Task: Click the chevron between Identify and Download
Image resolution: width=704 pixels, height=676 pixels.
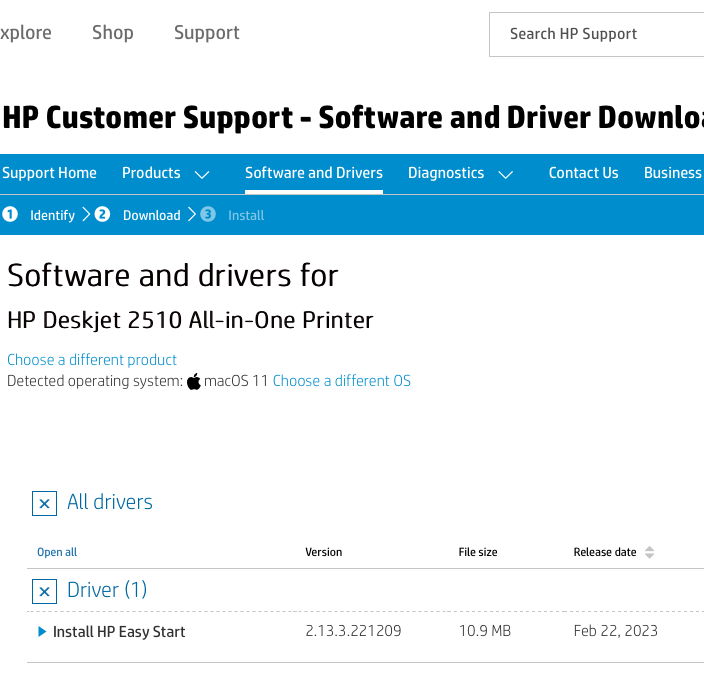Action: [x=86, y=215]
